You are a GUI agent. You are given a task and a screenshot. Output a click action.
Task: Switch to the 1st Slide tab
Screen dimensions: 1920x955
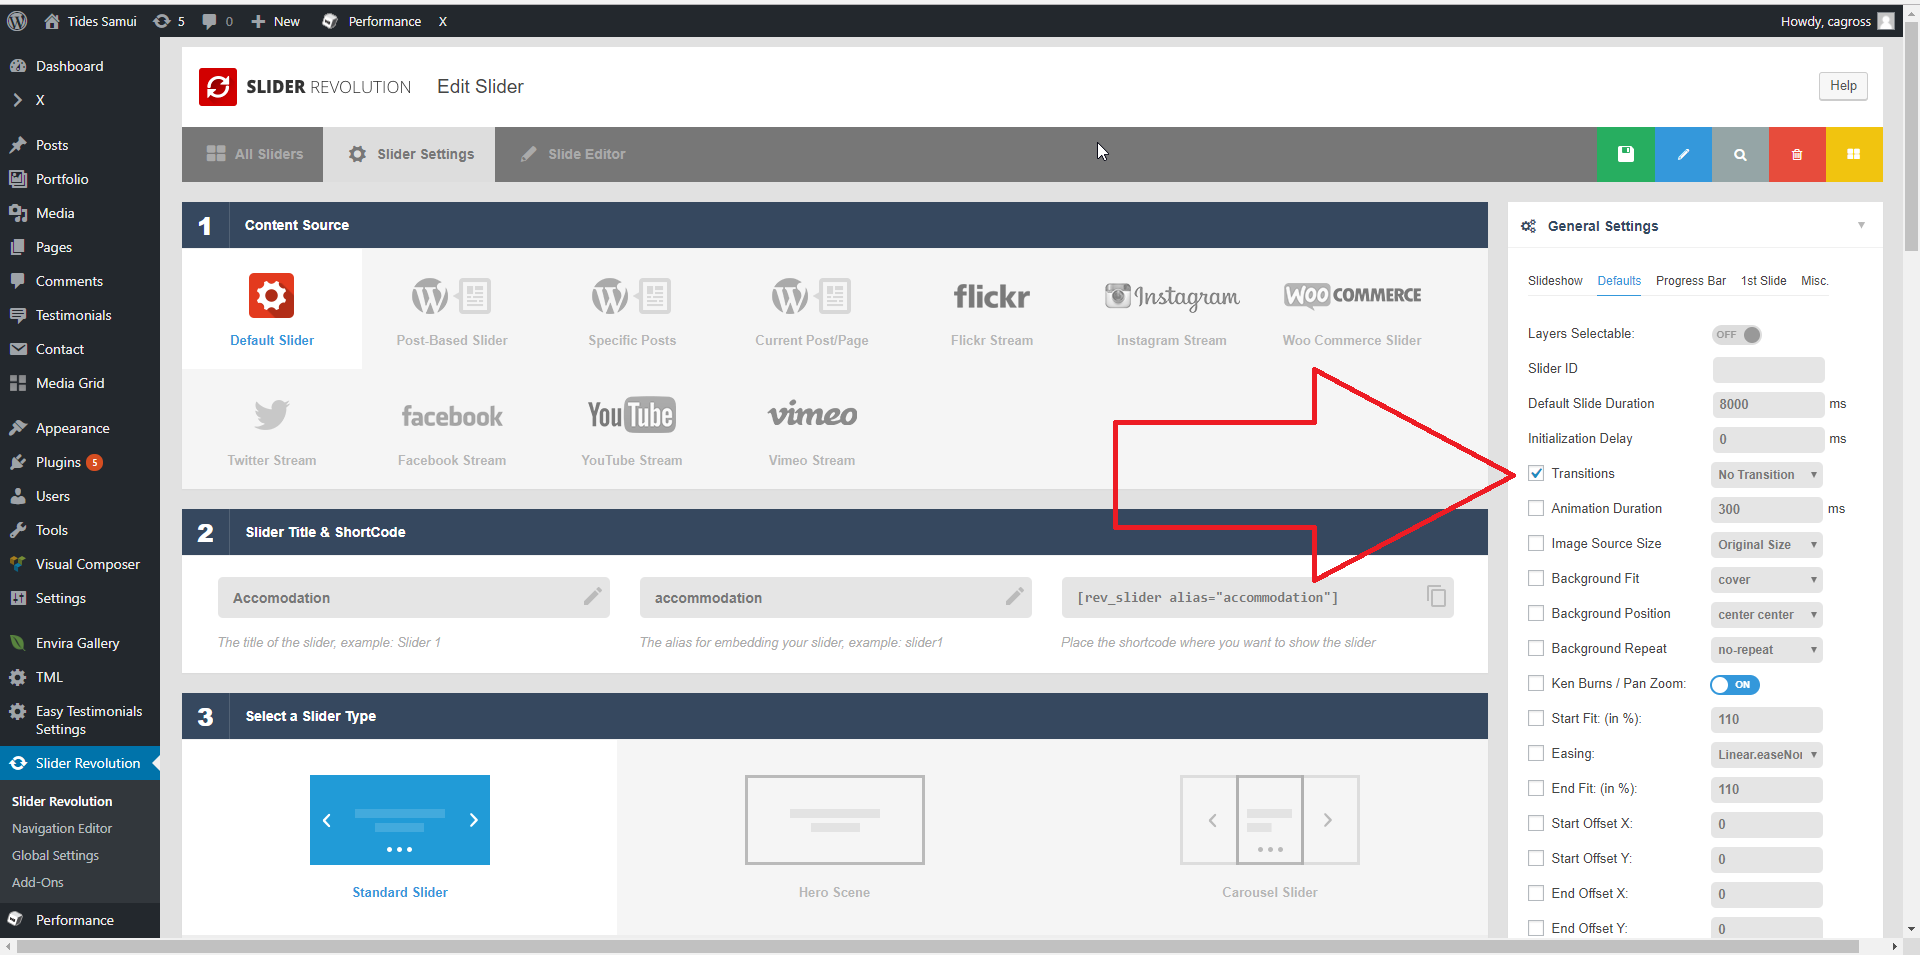(1764, 281)
